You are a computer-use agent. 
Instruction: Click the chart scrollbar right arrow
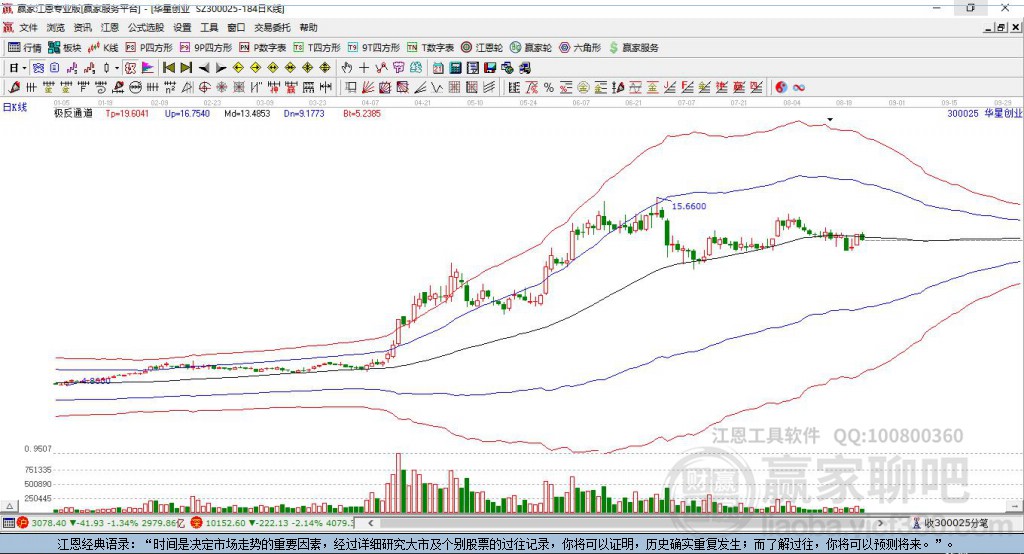point(880,523)
